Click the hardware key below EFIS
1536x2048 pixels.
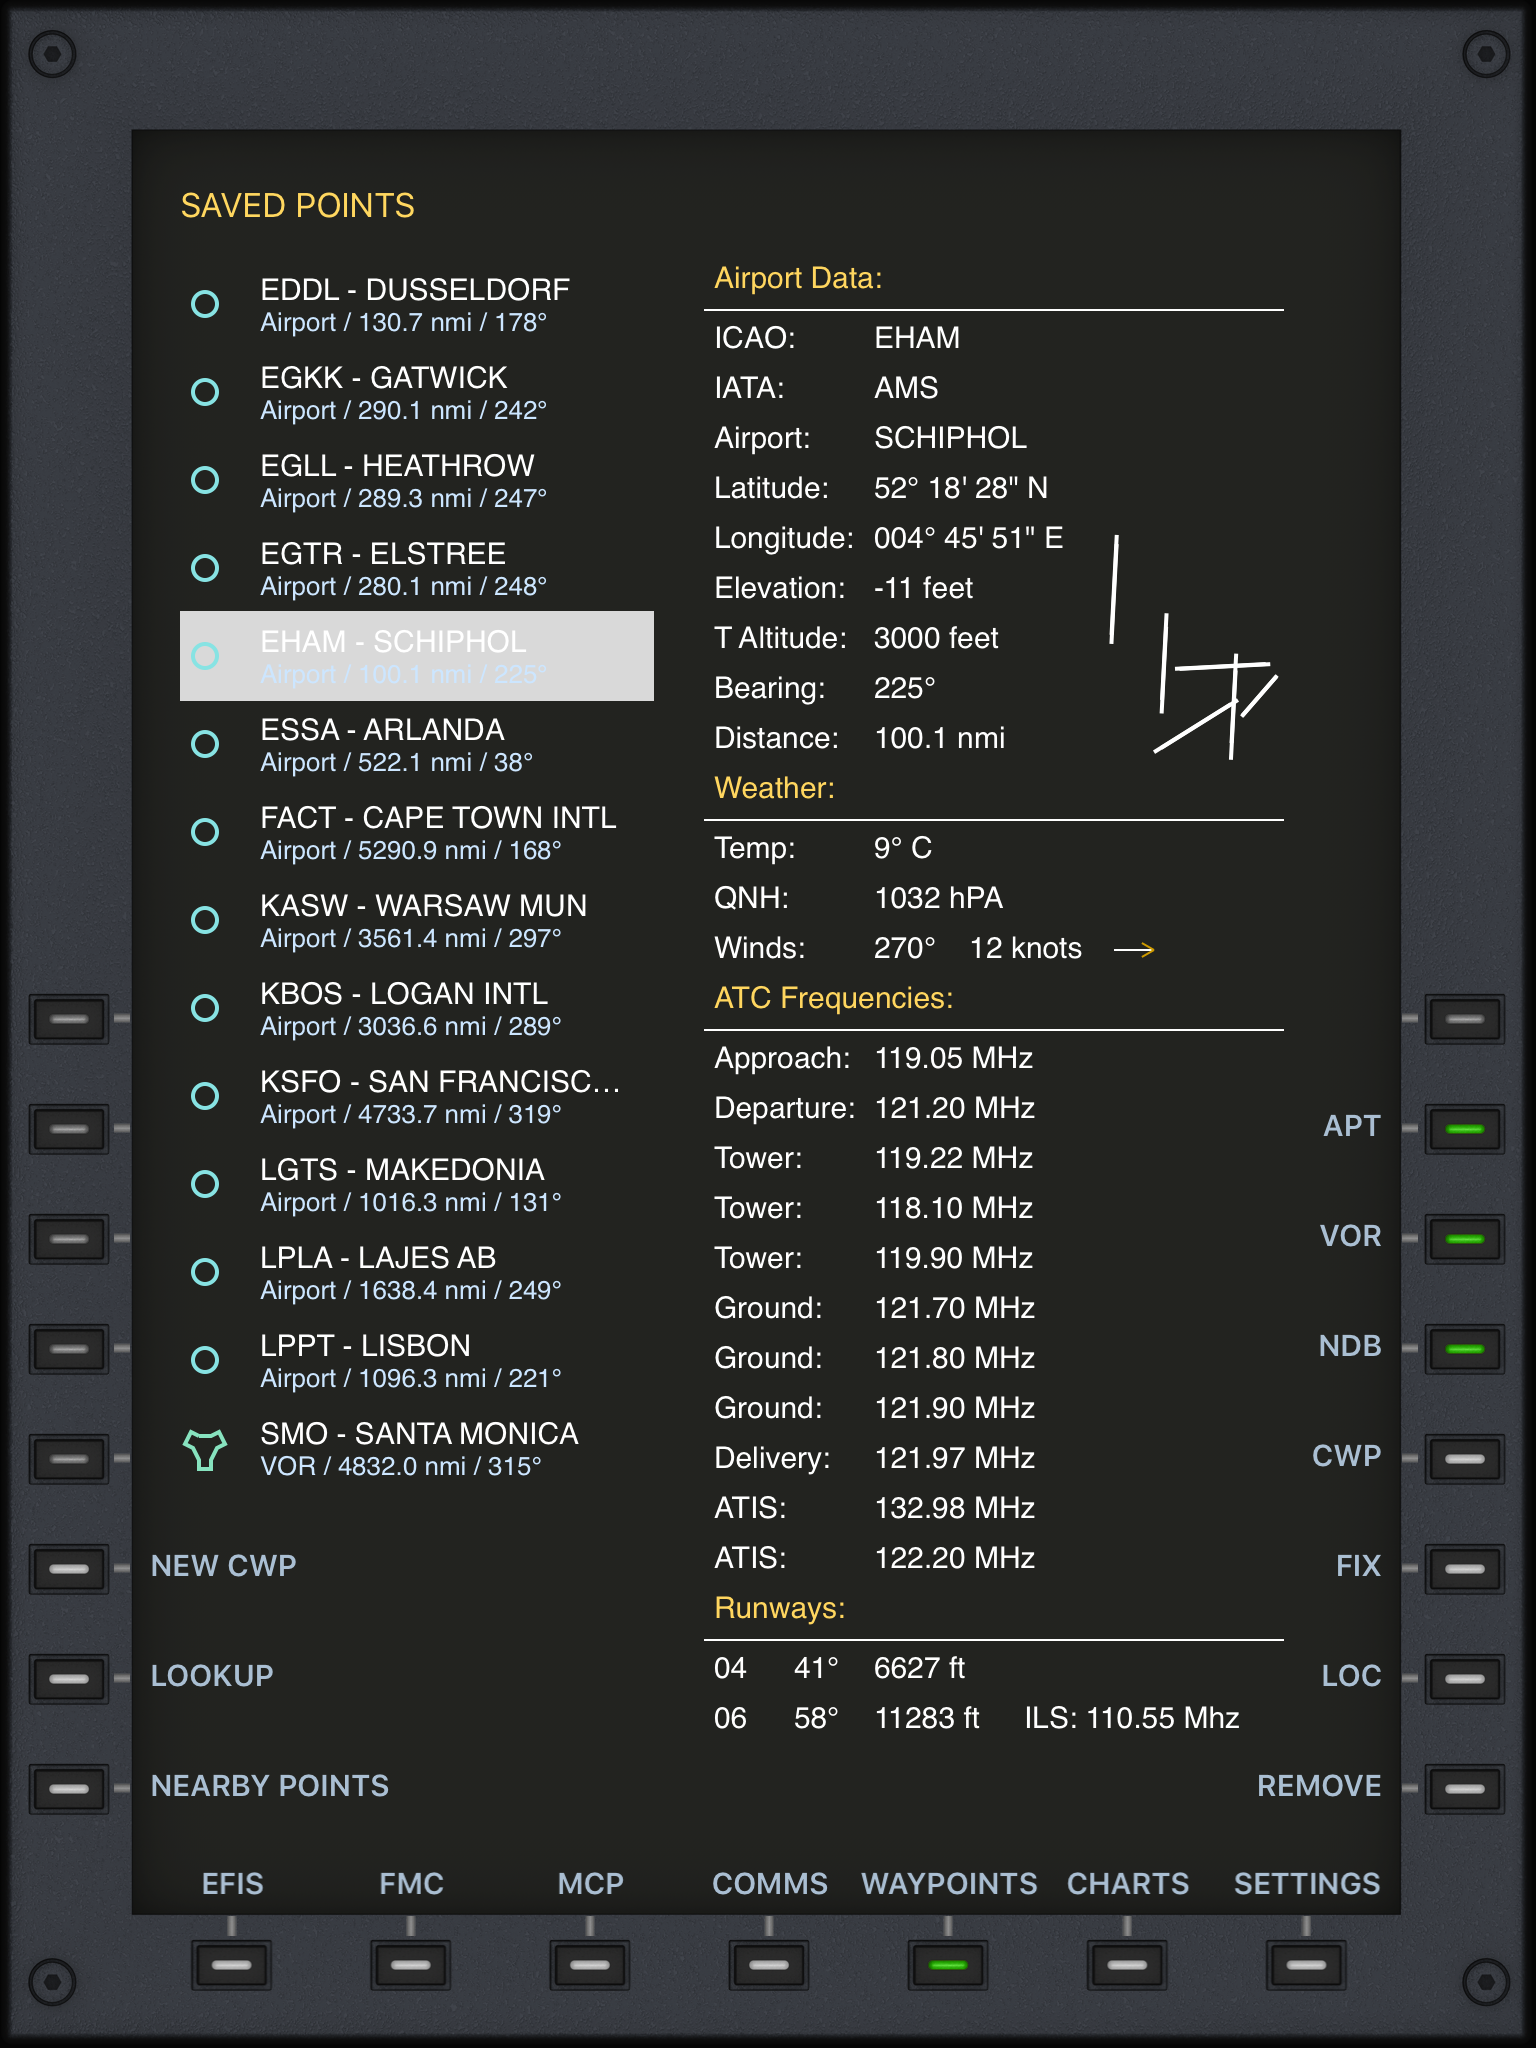pyautogui.click(x=232, y=1965)
